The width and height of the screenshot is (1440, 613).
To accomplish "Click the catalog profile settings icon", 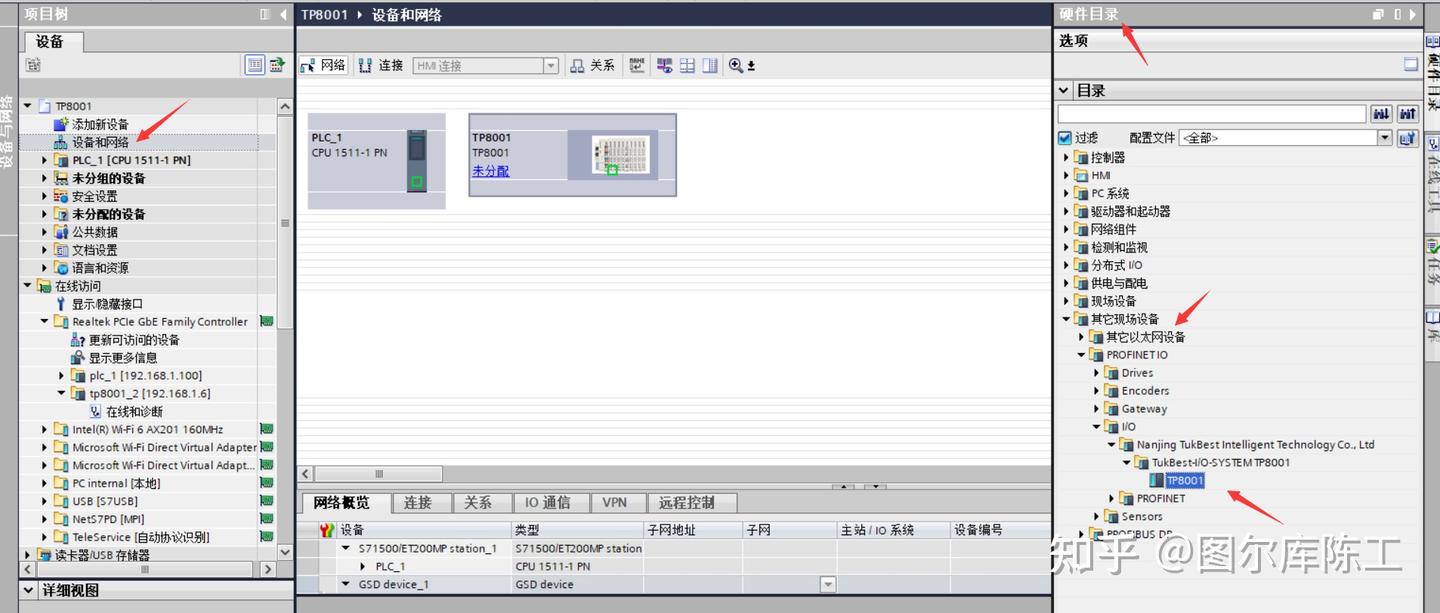I will [x=1408, y=138].
